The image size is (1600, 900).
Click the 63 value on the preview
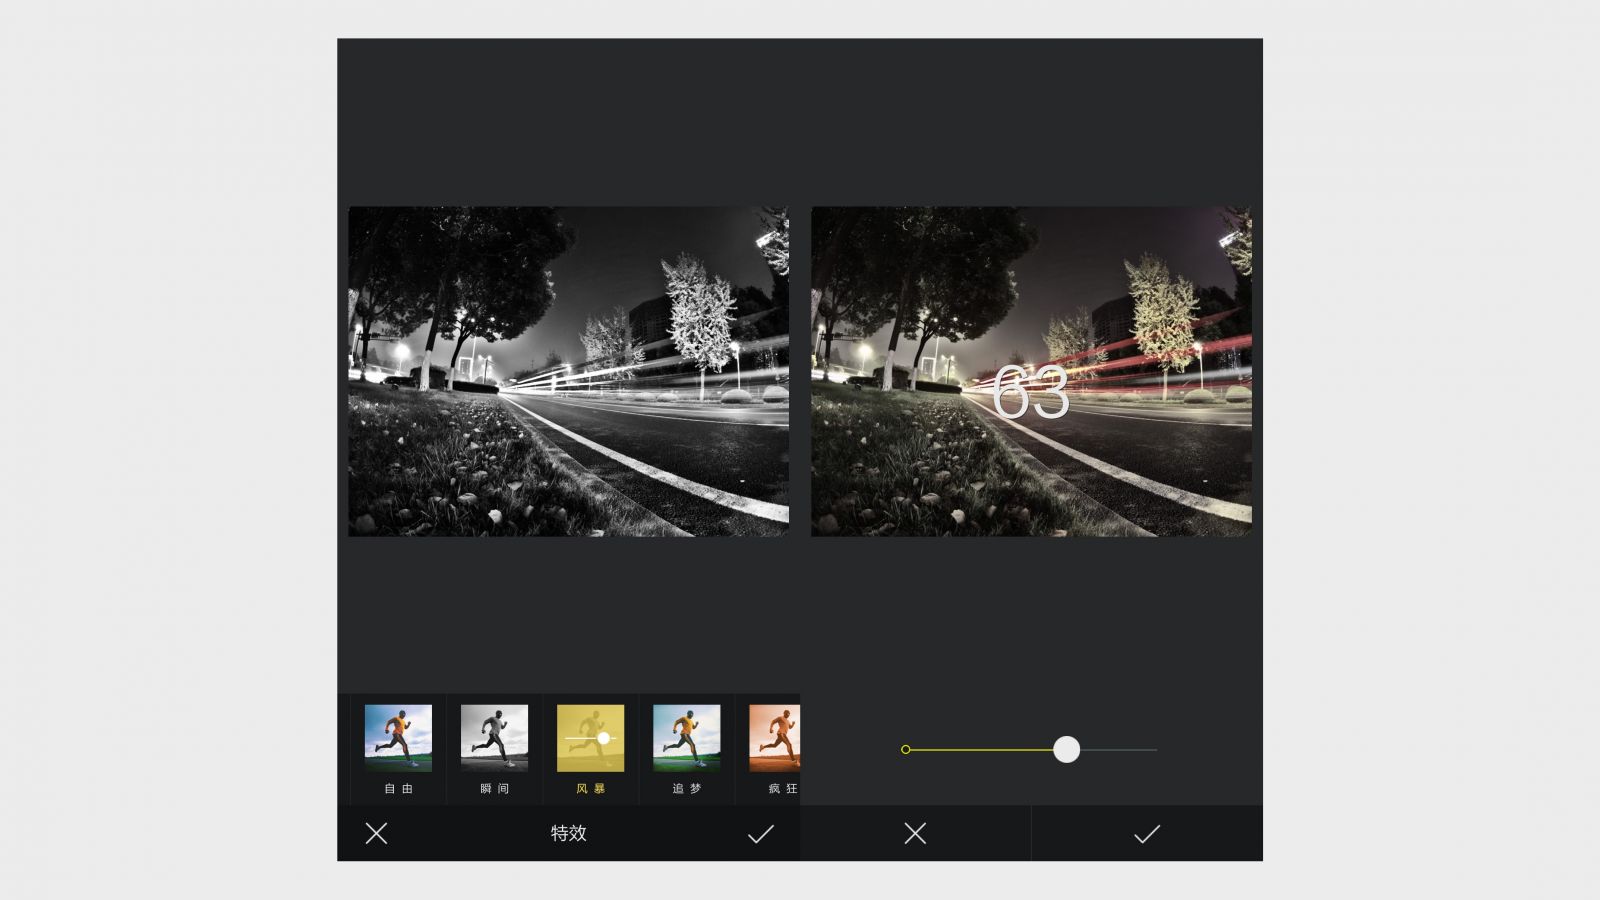click(1030, 393)
